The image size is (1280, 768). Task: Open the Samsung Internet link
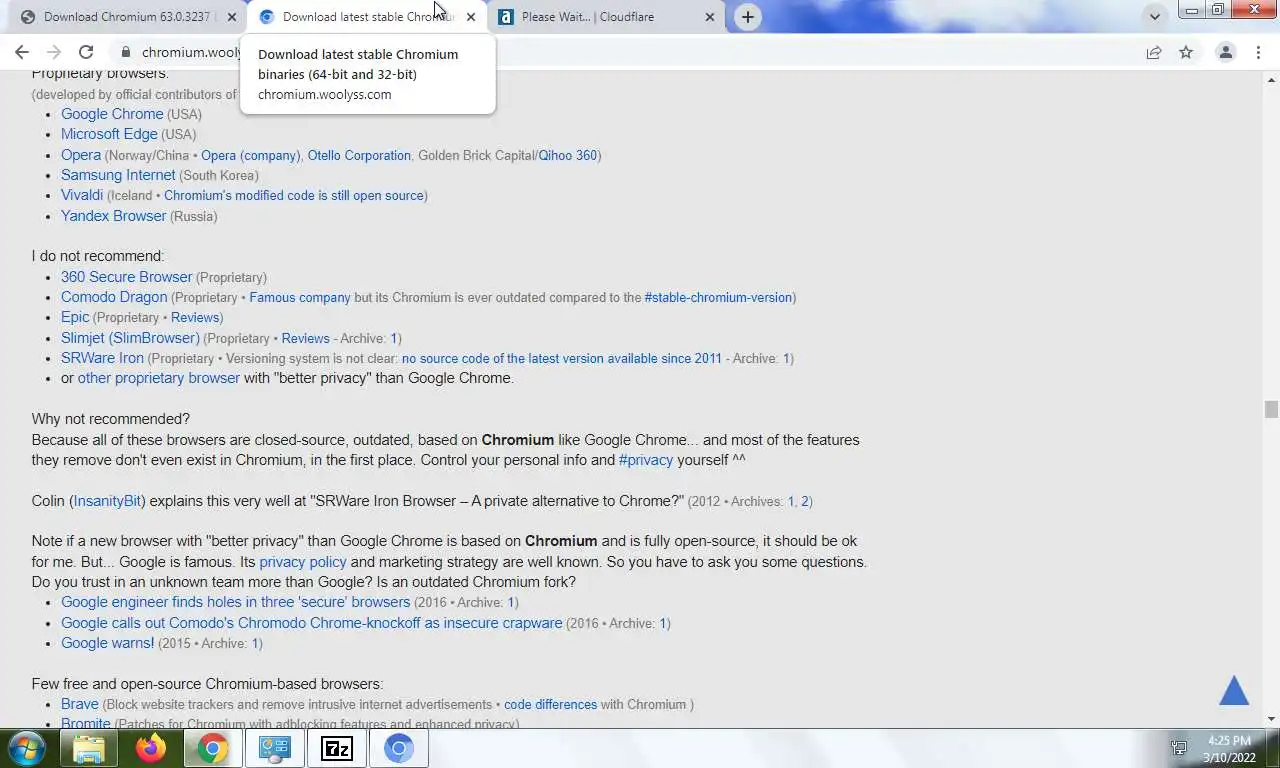click(118, 175)
